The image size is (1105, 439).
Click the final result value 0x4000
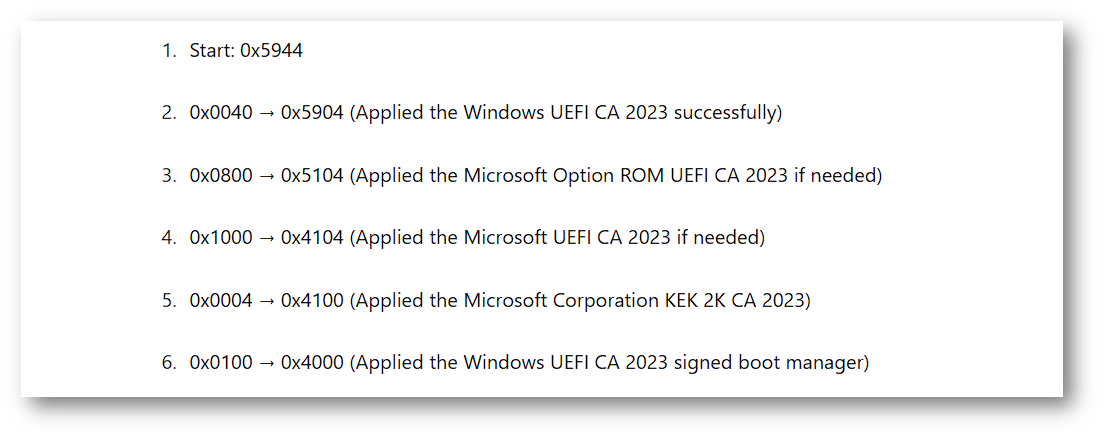pyautogui.click(x=312, y=363)
